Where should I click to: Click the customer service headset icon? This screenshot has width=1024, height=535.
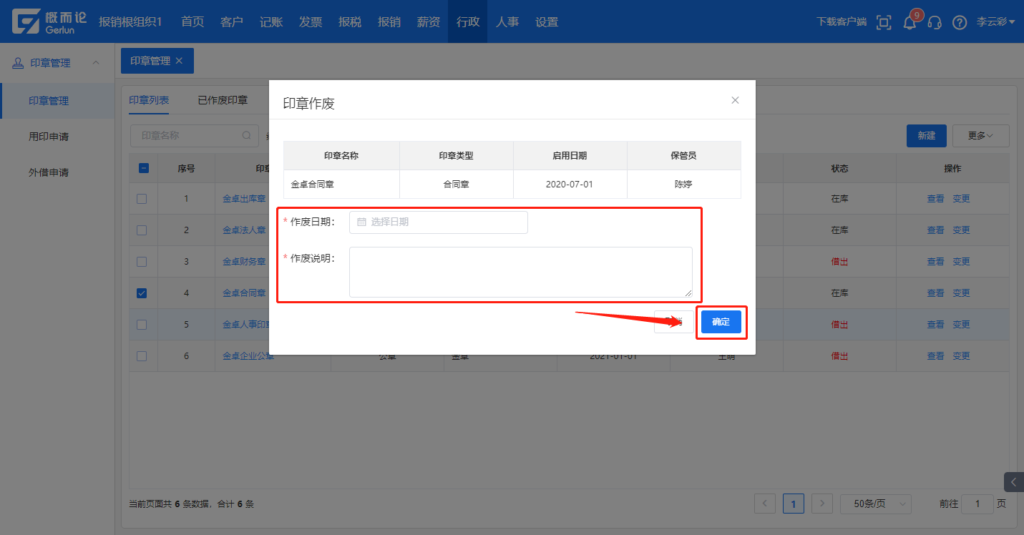click(x=935, y=23)
